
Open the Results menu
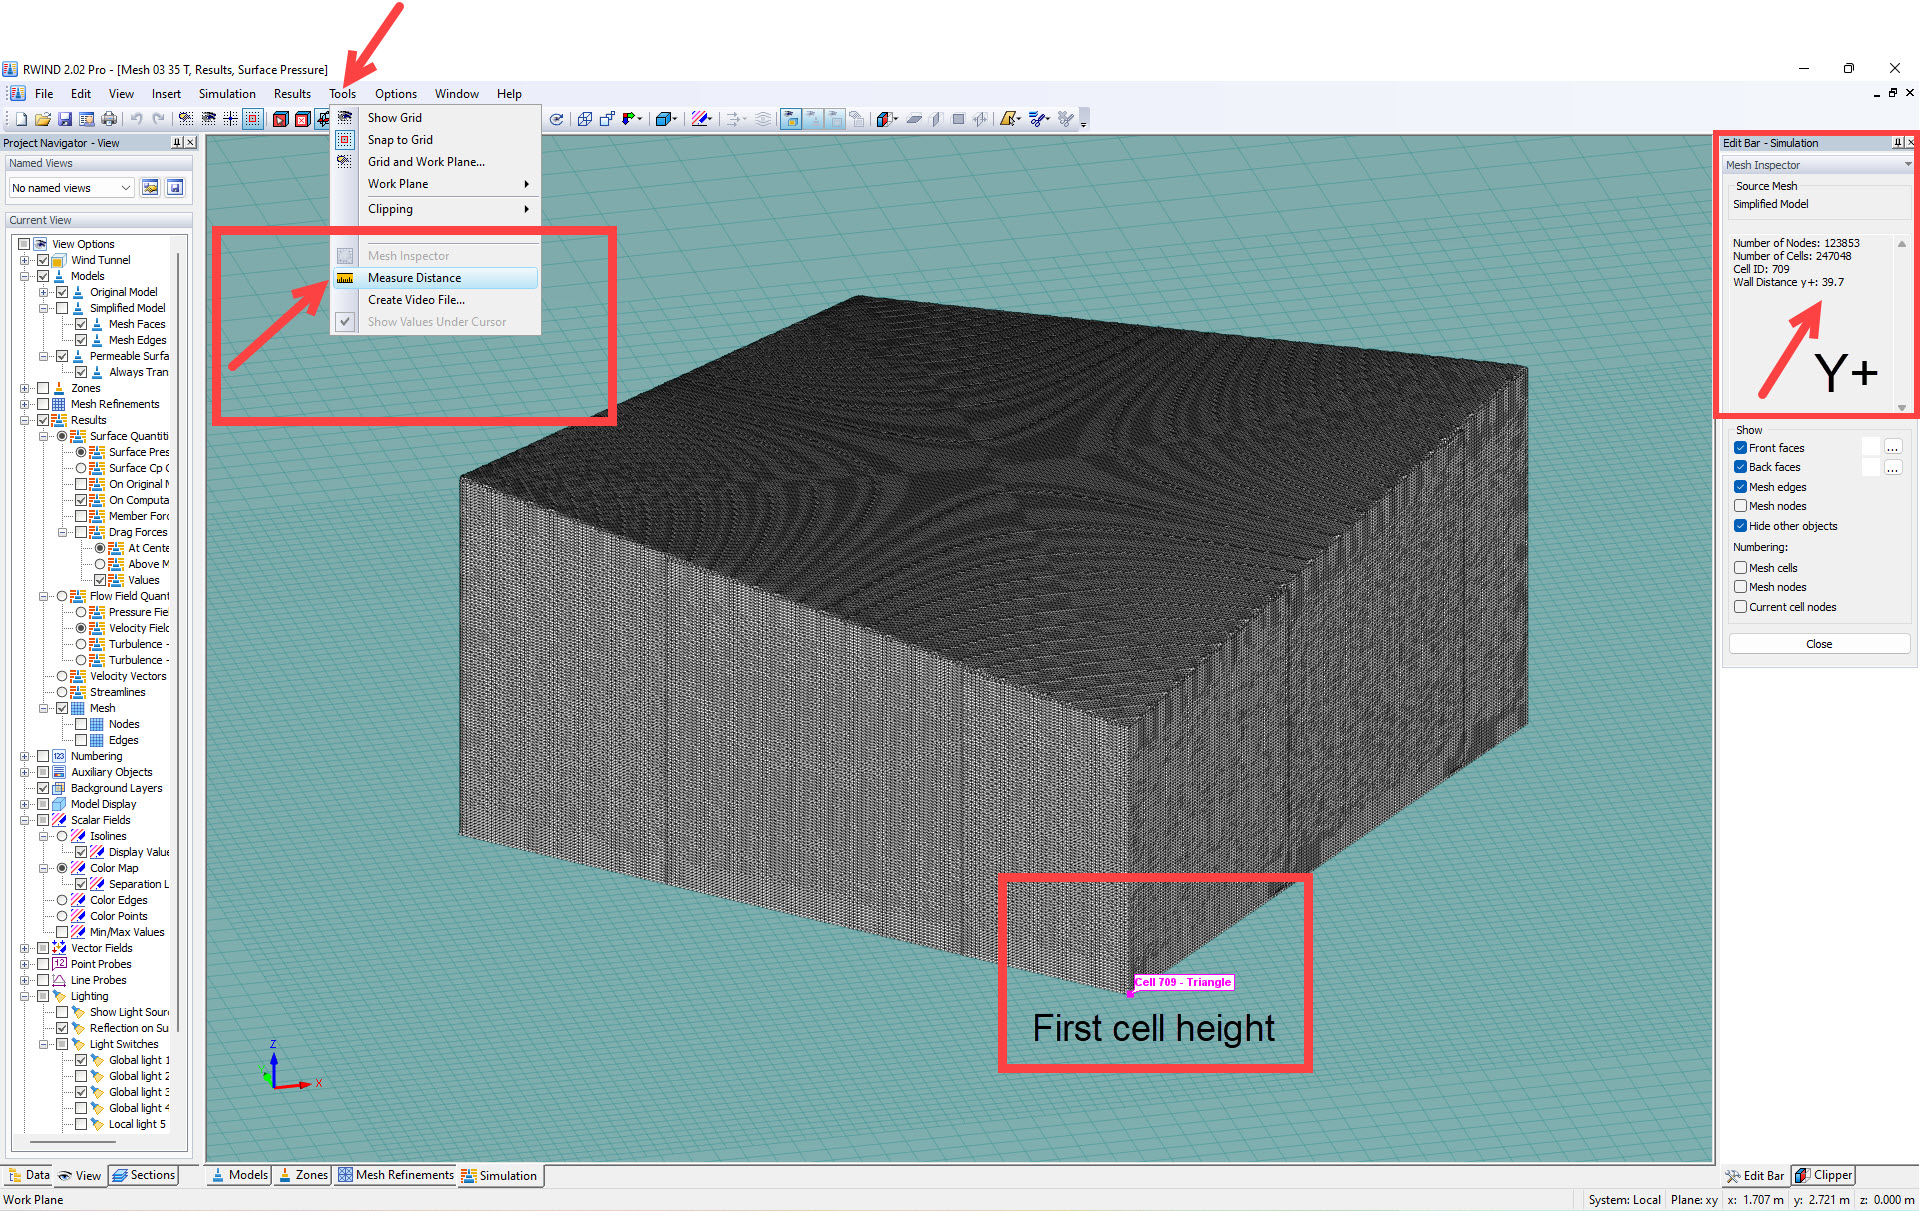pos(292,94)
